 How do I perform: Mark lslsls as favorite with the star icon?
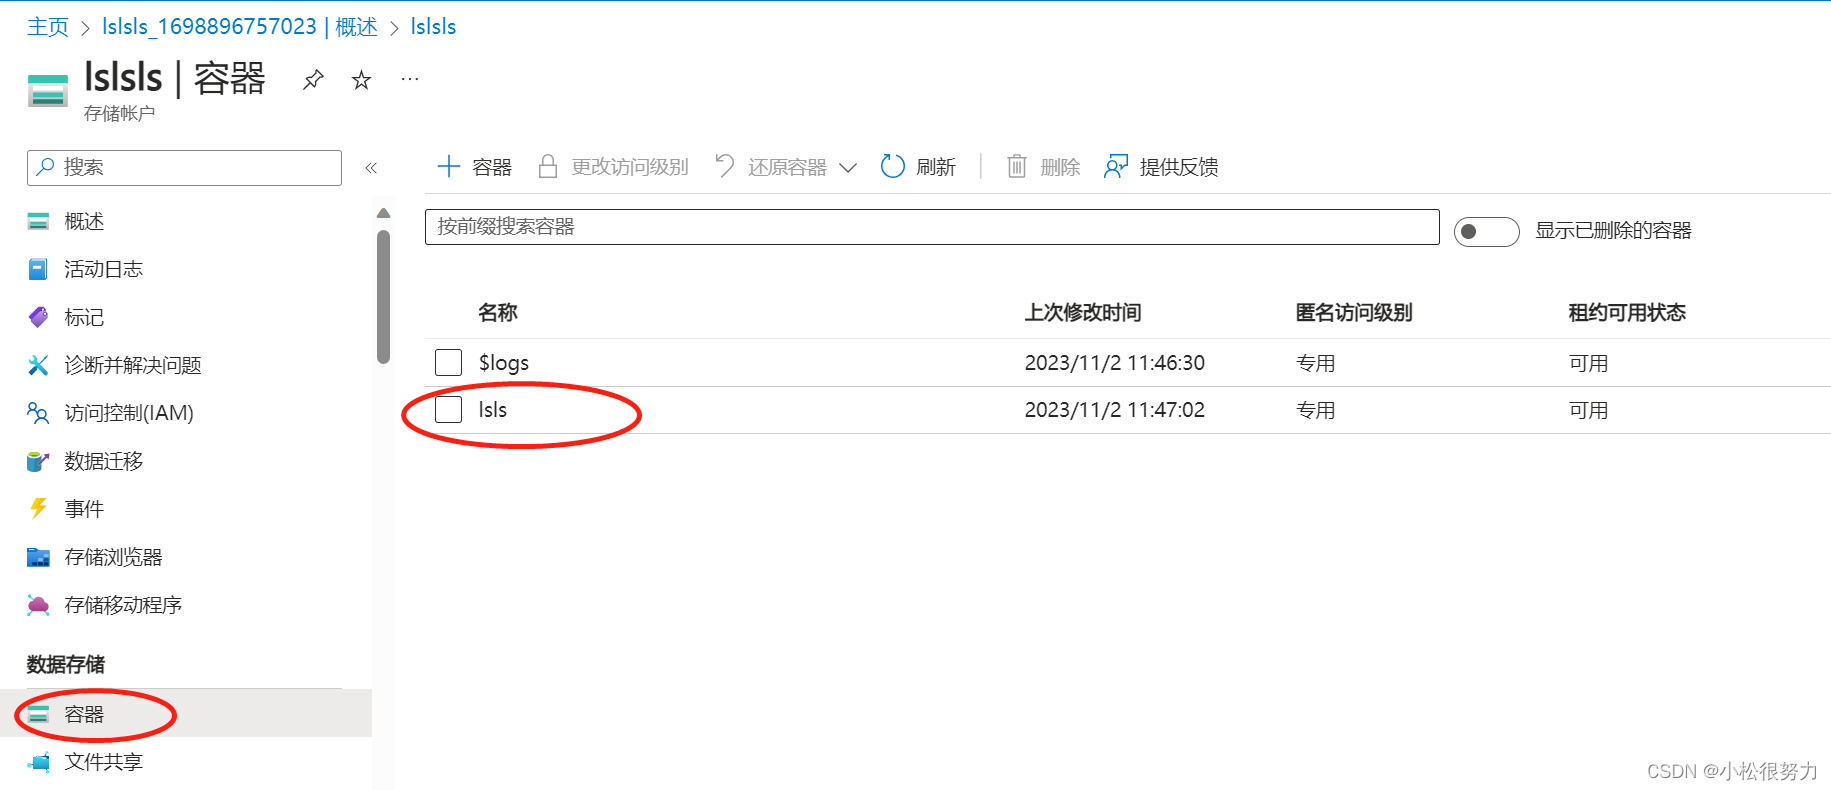pos(362,80)
